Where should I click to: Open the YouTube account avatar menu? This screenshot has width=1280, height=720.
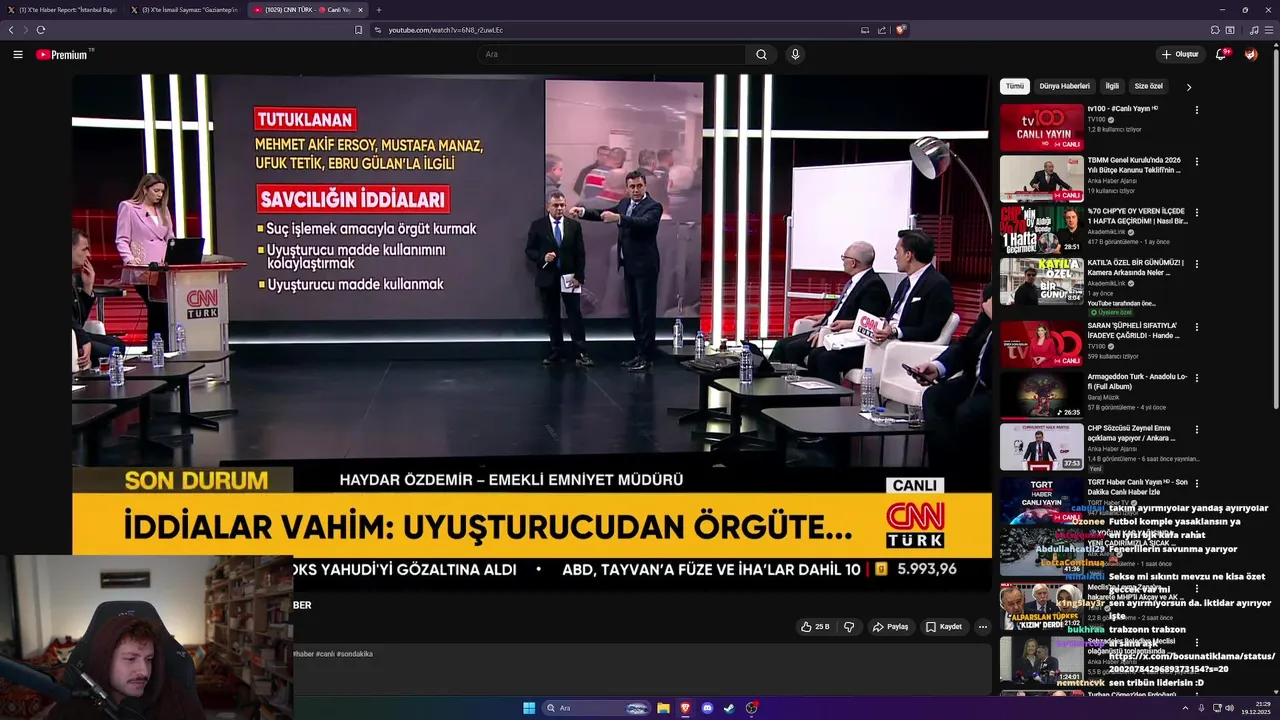(x=1251, y=55)
